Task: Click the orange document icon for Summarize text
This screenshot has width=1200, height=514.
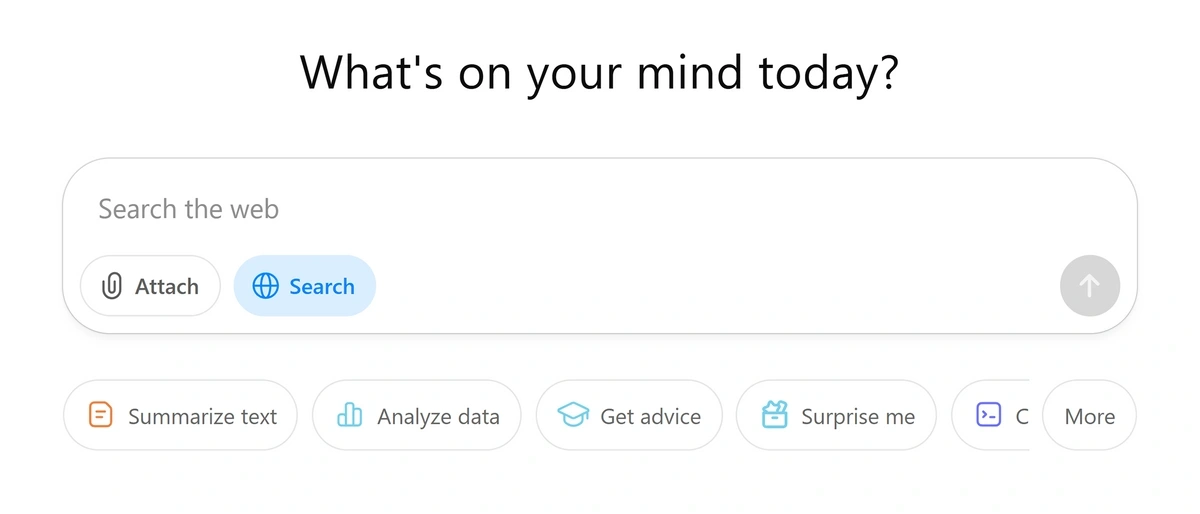Action: 100,415
